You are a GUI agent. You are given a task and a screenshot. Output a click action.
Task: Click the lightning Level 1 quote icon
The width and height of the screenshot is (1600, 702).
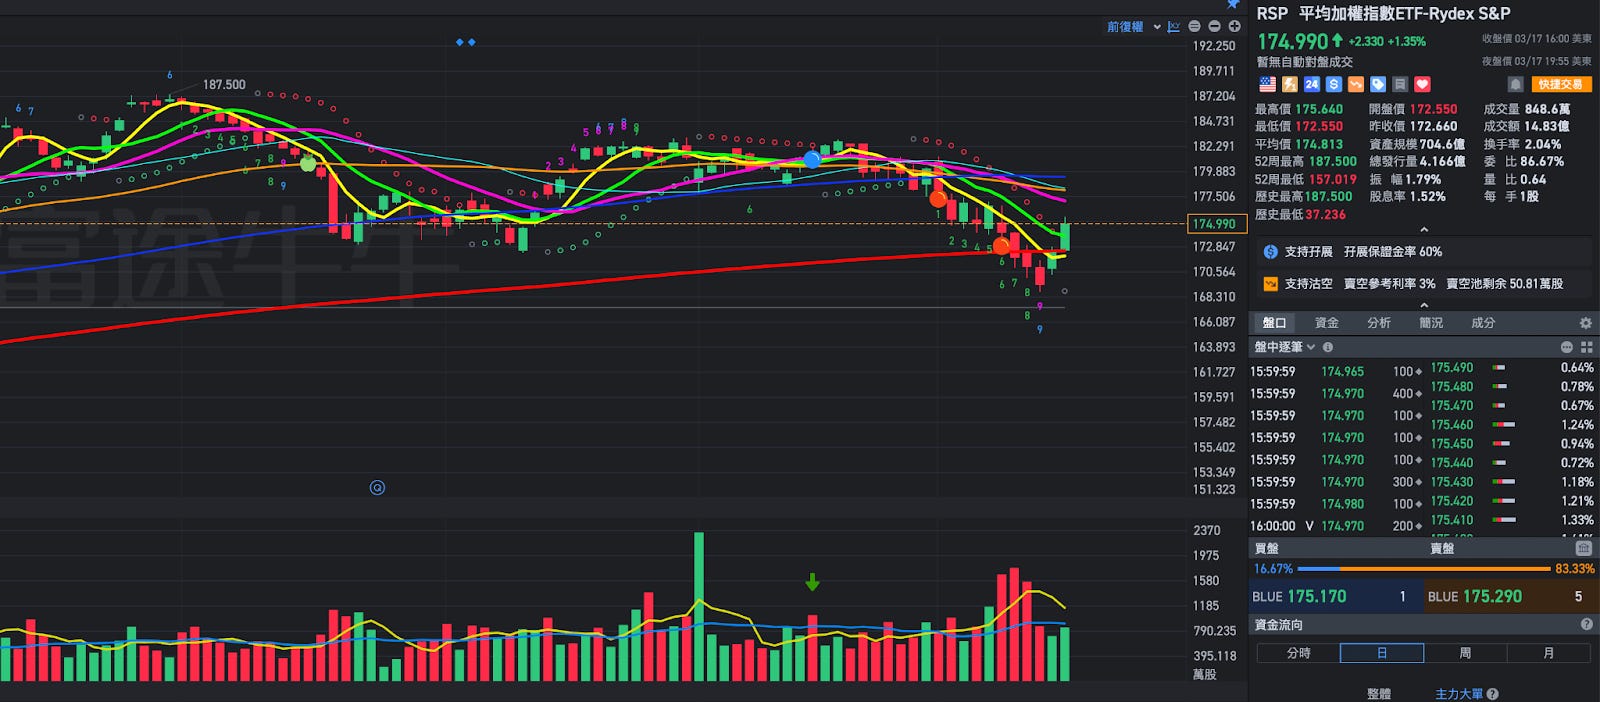coord(1290,85)
